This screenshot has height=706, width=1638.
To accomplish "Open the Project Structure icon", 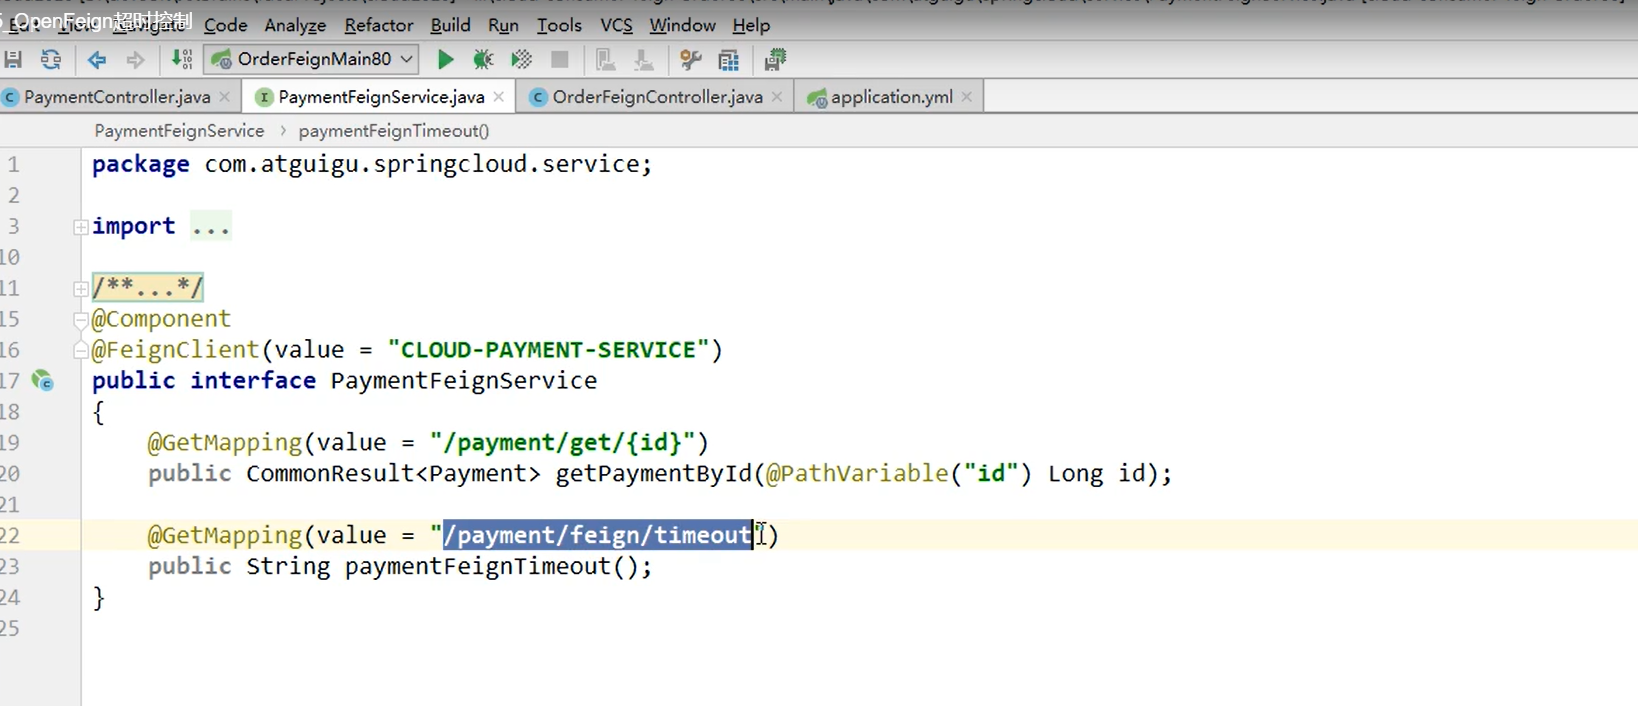I will [x=729, y=60].
